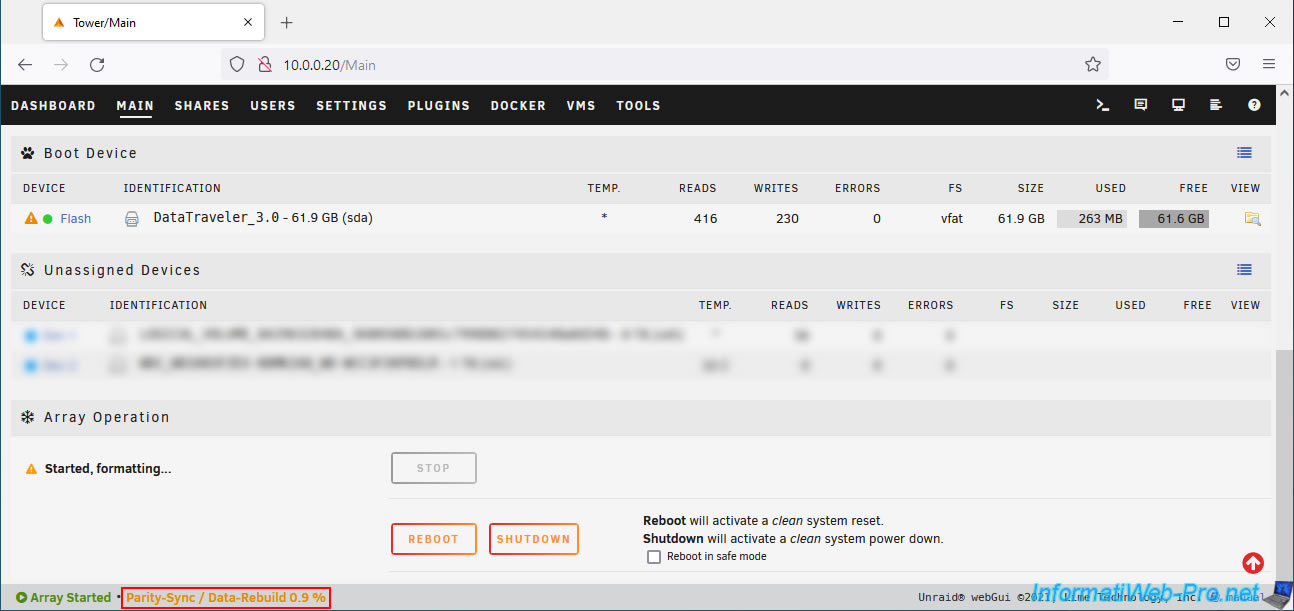This screenshot has width=1294, height=611.
Task: Click the help question mark icon
Action: (1254, 105)
